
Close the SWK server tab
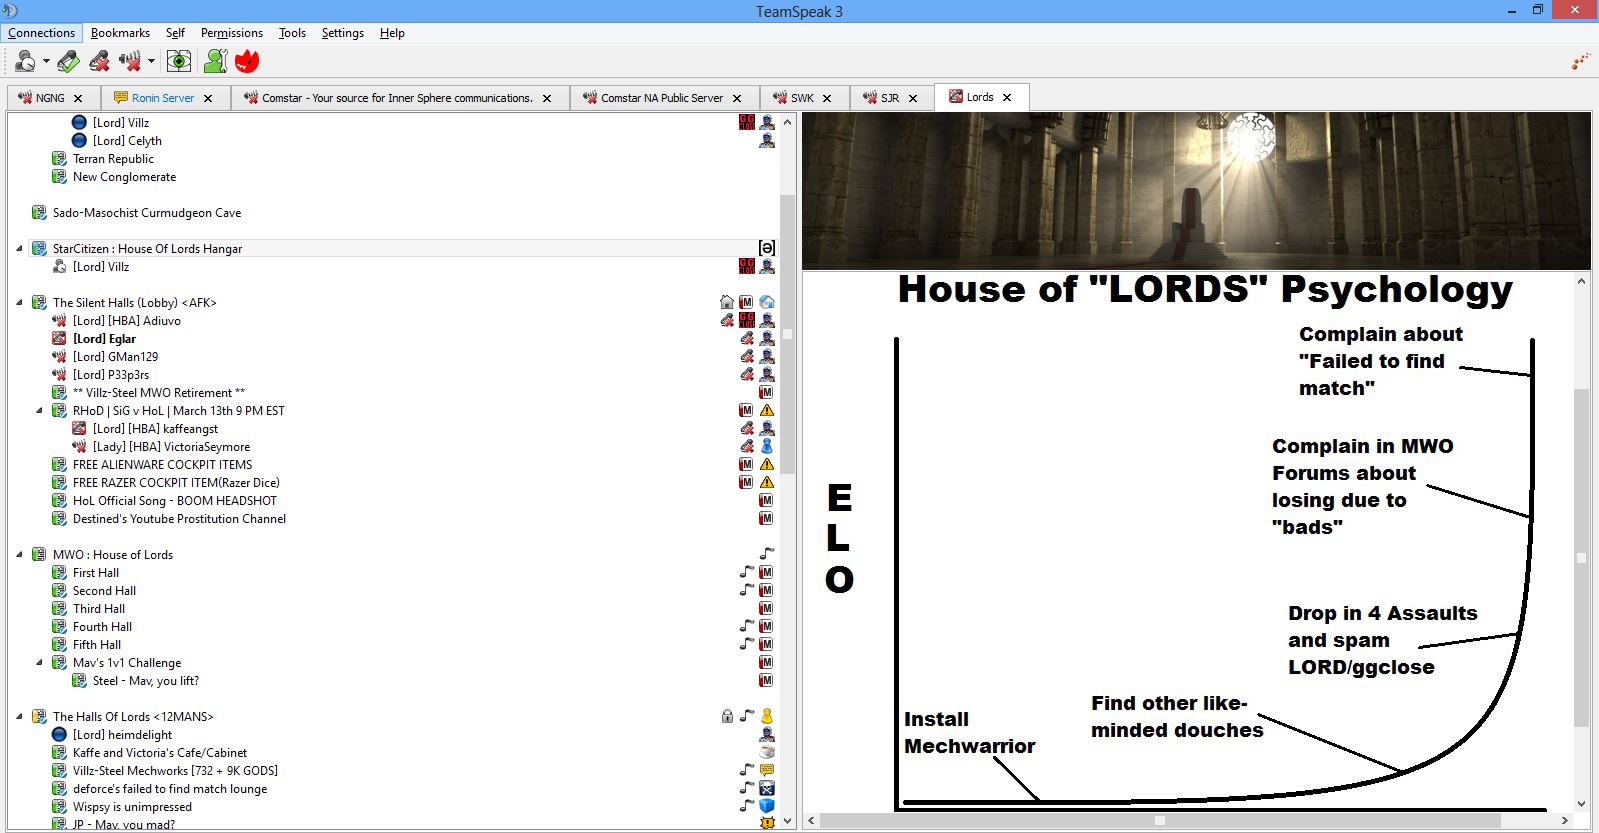tap(828, 98)
